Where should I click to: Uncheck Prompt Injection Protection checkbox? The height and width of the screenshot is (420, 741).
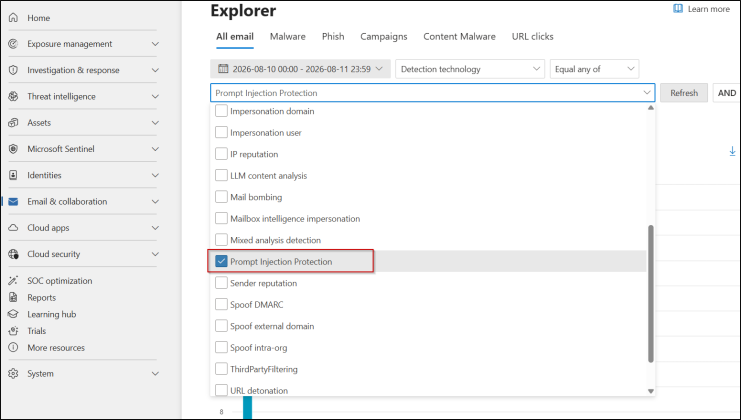click(x=221, y=261)
